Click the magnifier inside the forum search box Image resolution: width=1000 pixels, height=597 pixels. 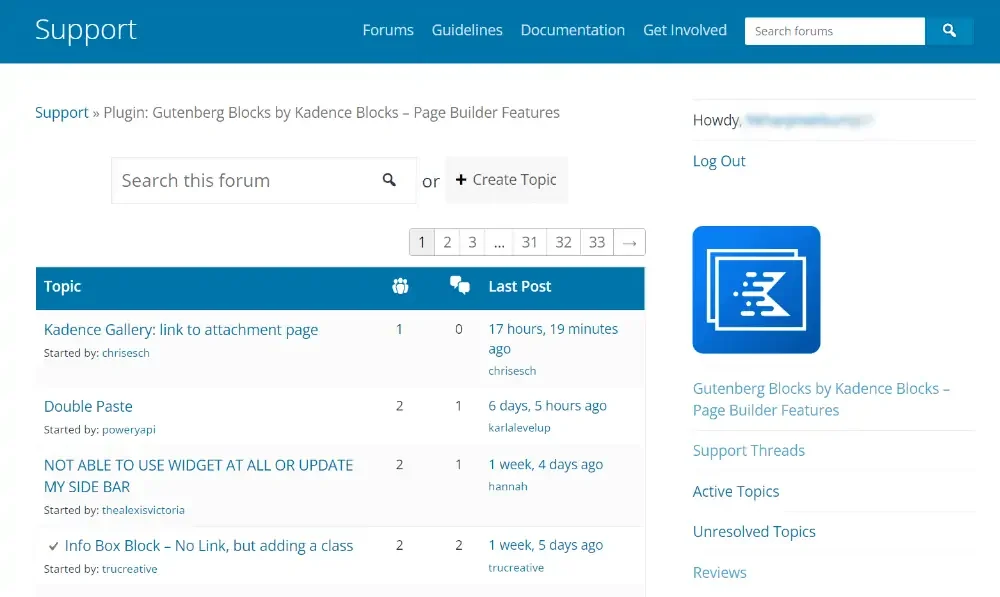point(390,179)
